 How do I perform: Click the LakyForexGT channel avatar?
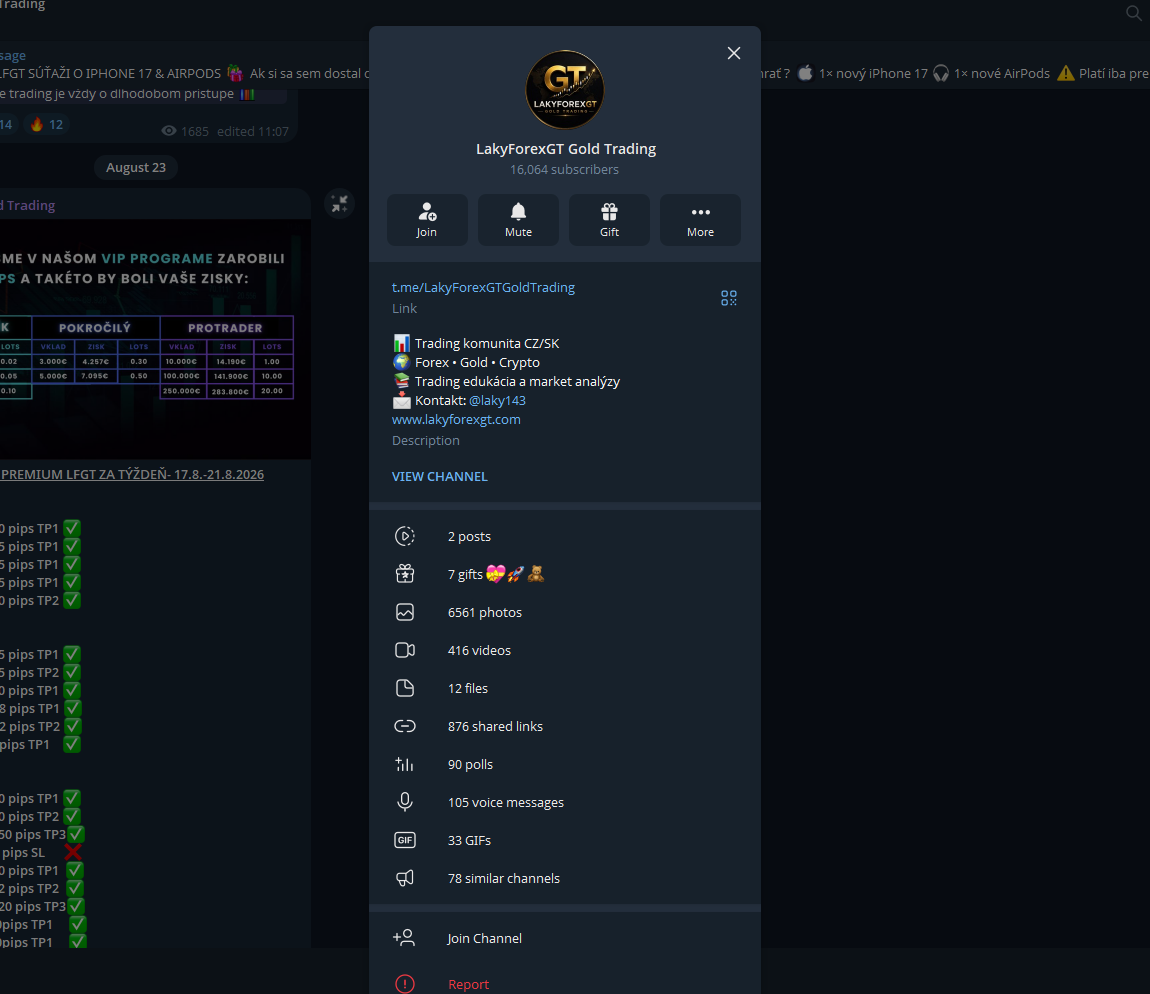(x=565, y=89)
